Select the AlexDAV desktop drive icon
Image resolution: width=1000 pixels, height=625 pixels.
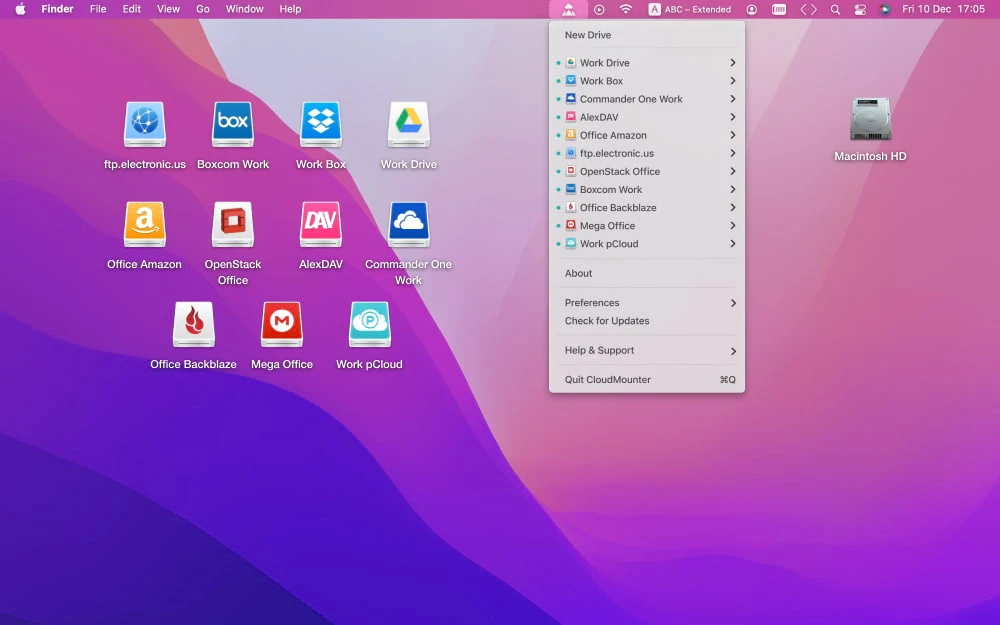click(321, 225)
